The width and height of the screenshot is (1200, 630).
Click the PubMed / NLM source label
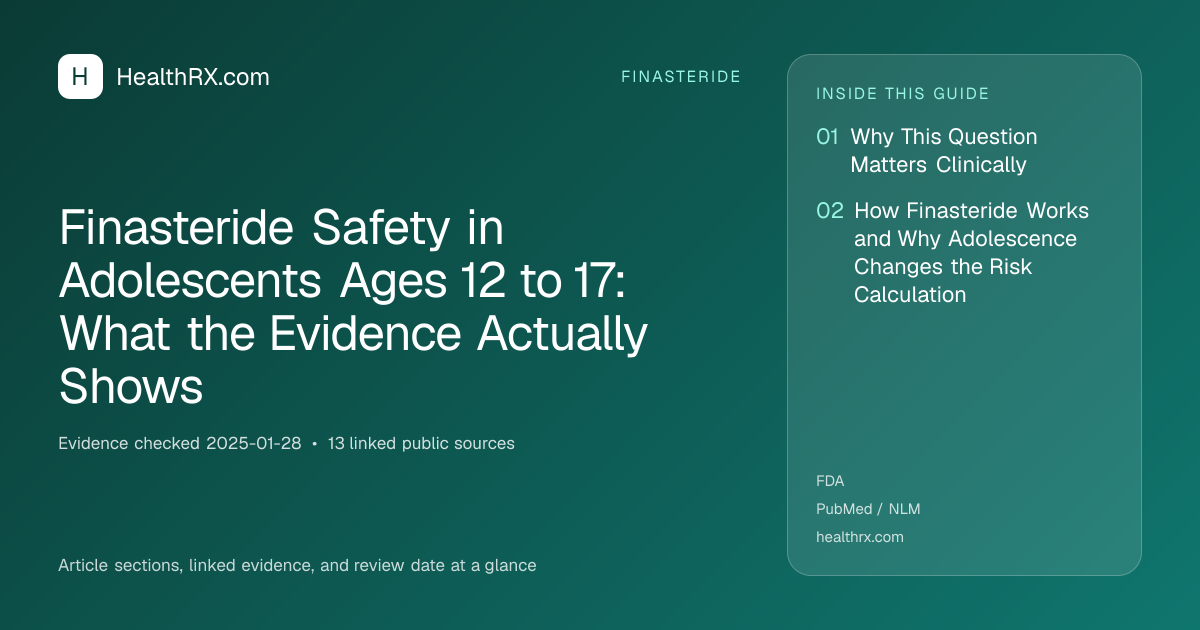tap(868, 509)
